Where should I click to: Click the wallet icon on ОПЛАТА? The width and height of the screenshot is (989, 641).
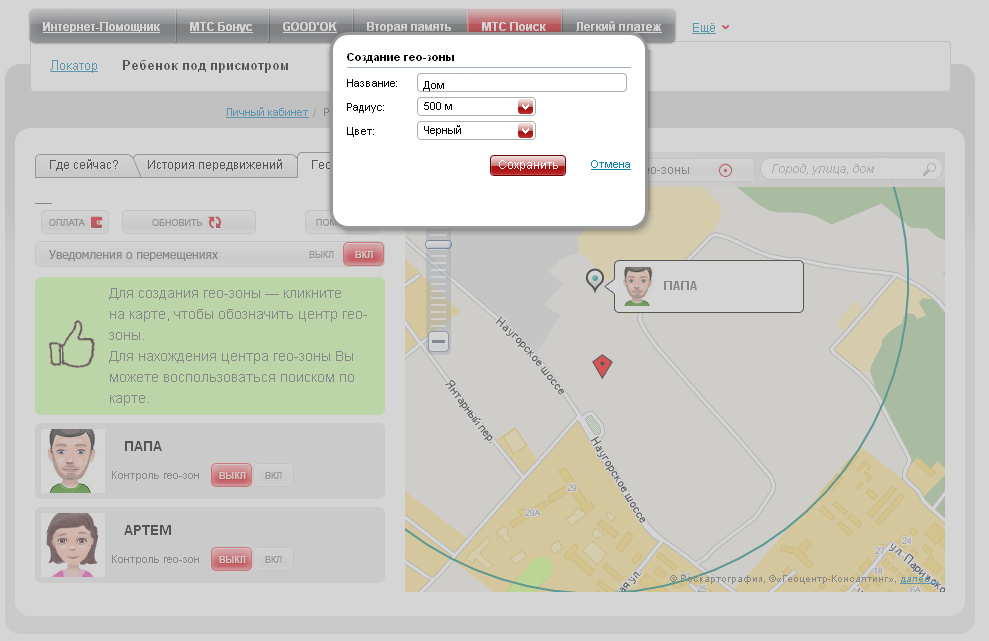click(97, 222)
